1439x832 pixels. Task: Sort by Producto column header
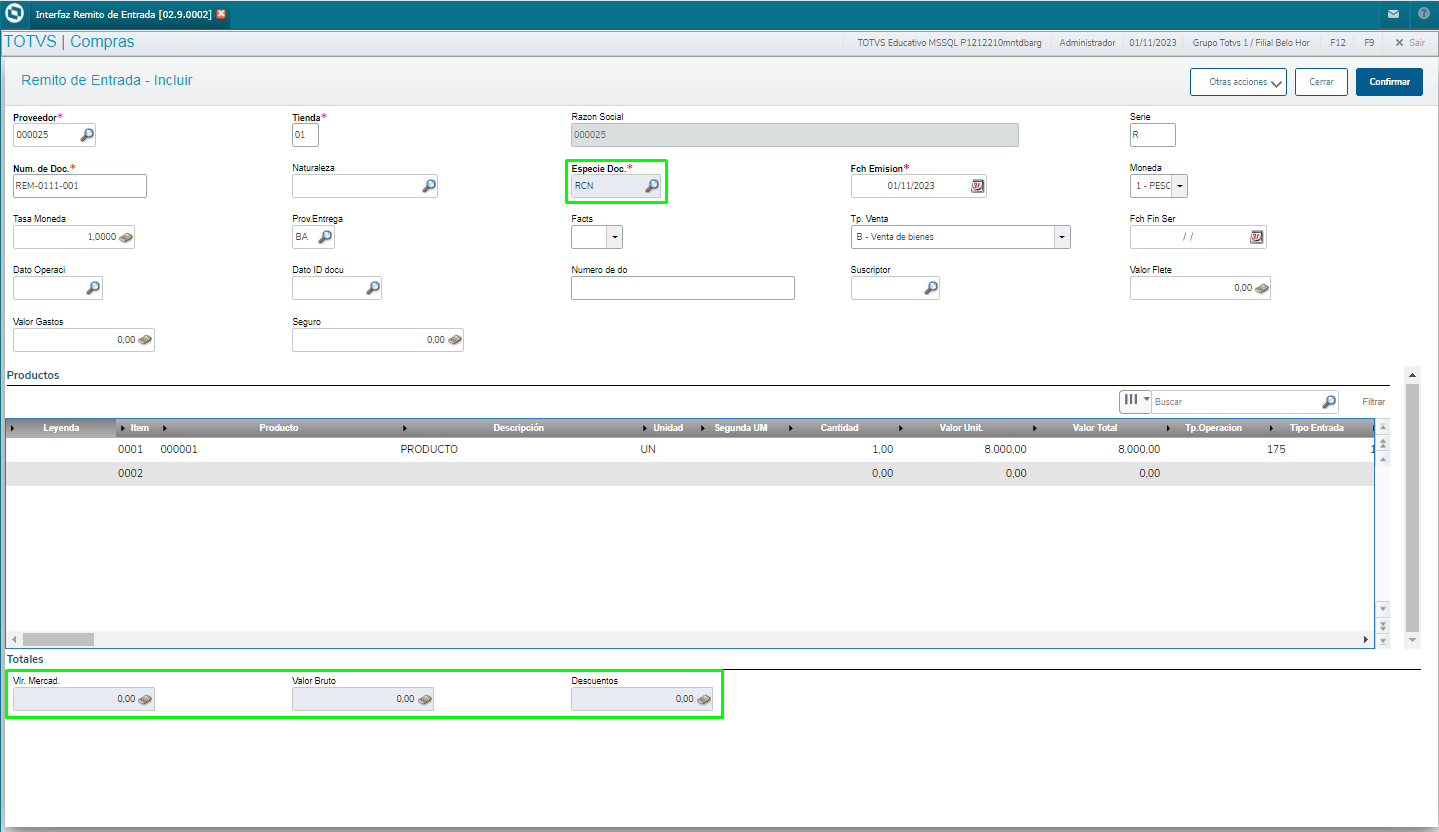pos(279,428)
